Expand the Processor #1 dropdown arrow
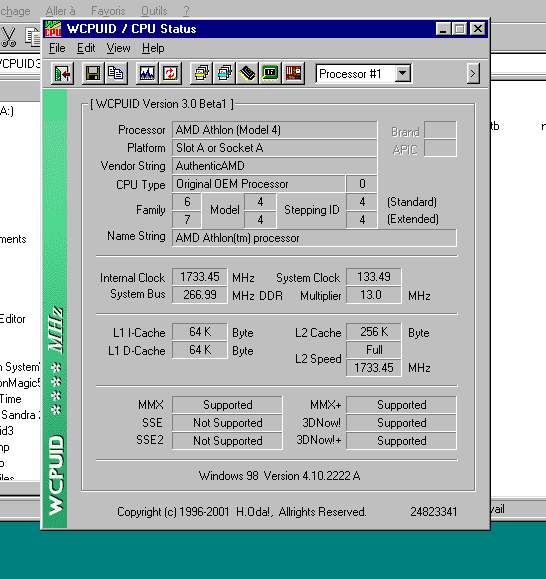Image resolution: width=546 pixels, height=579 pixels. tap(403, 73)
